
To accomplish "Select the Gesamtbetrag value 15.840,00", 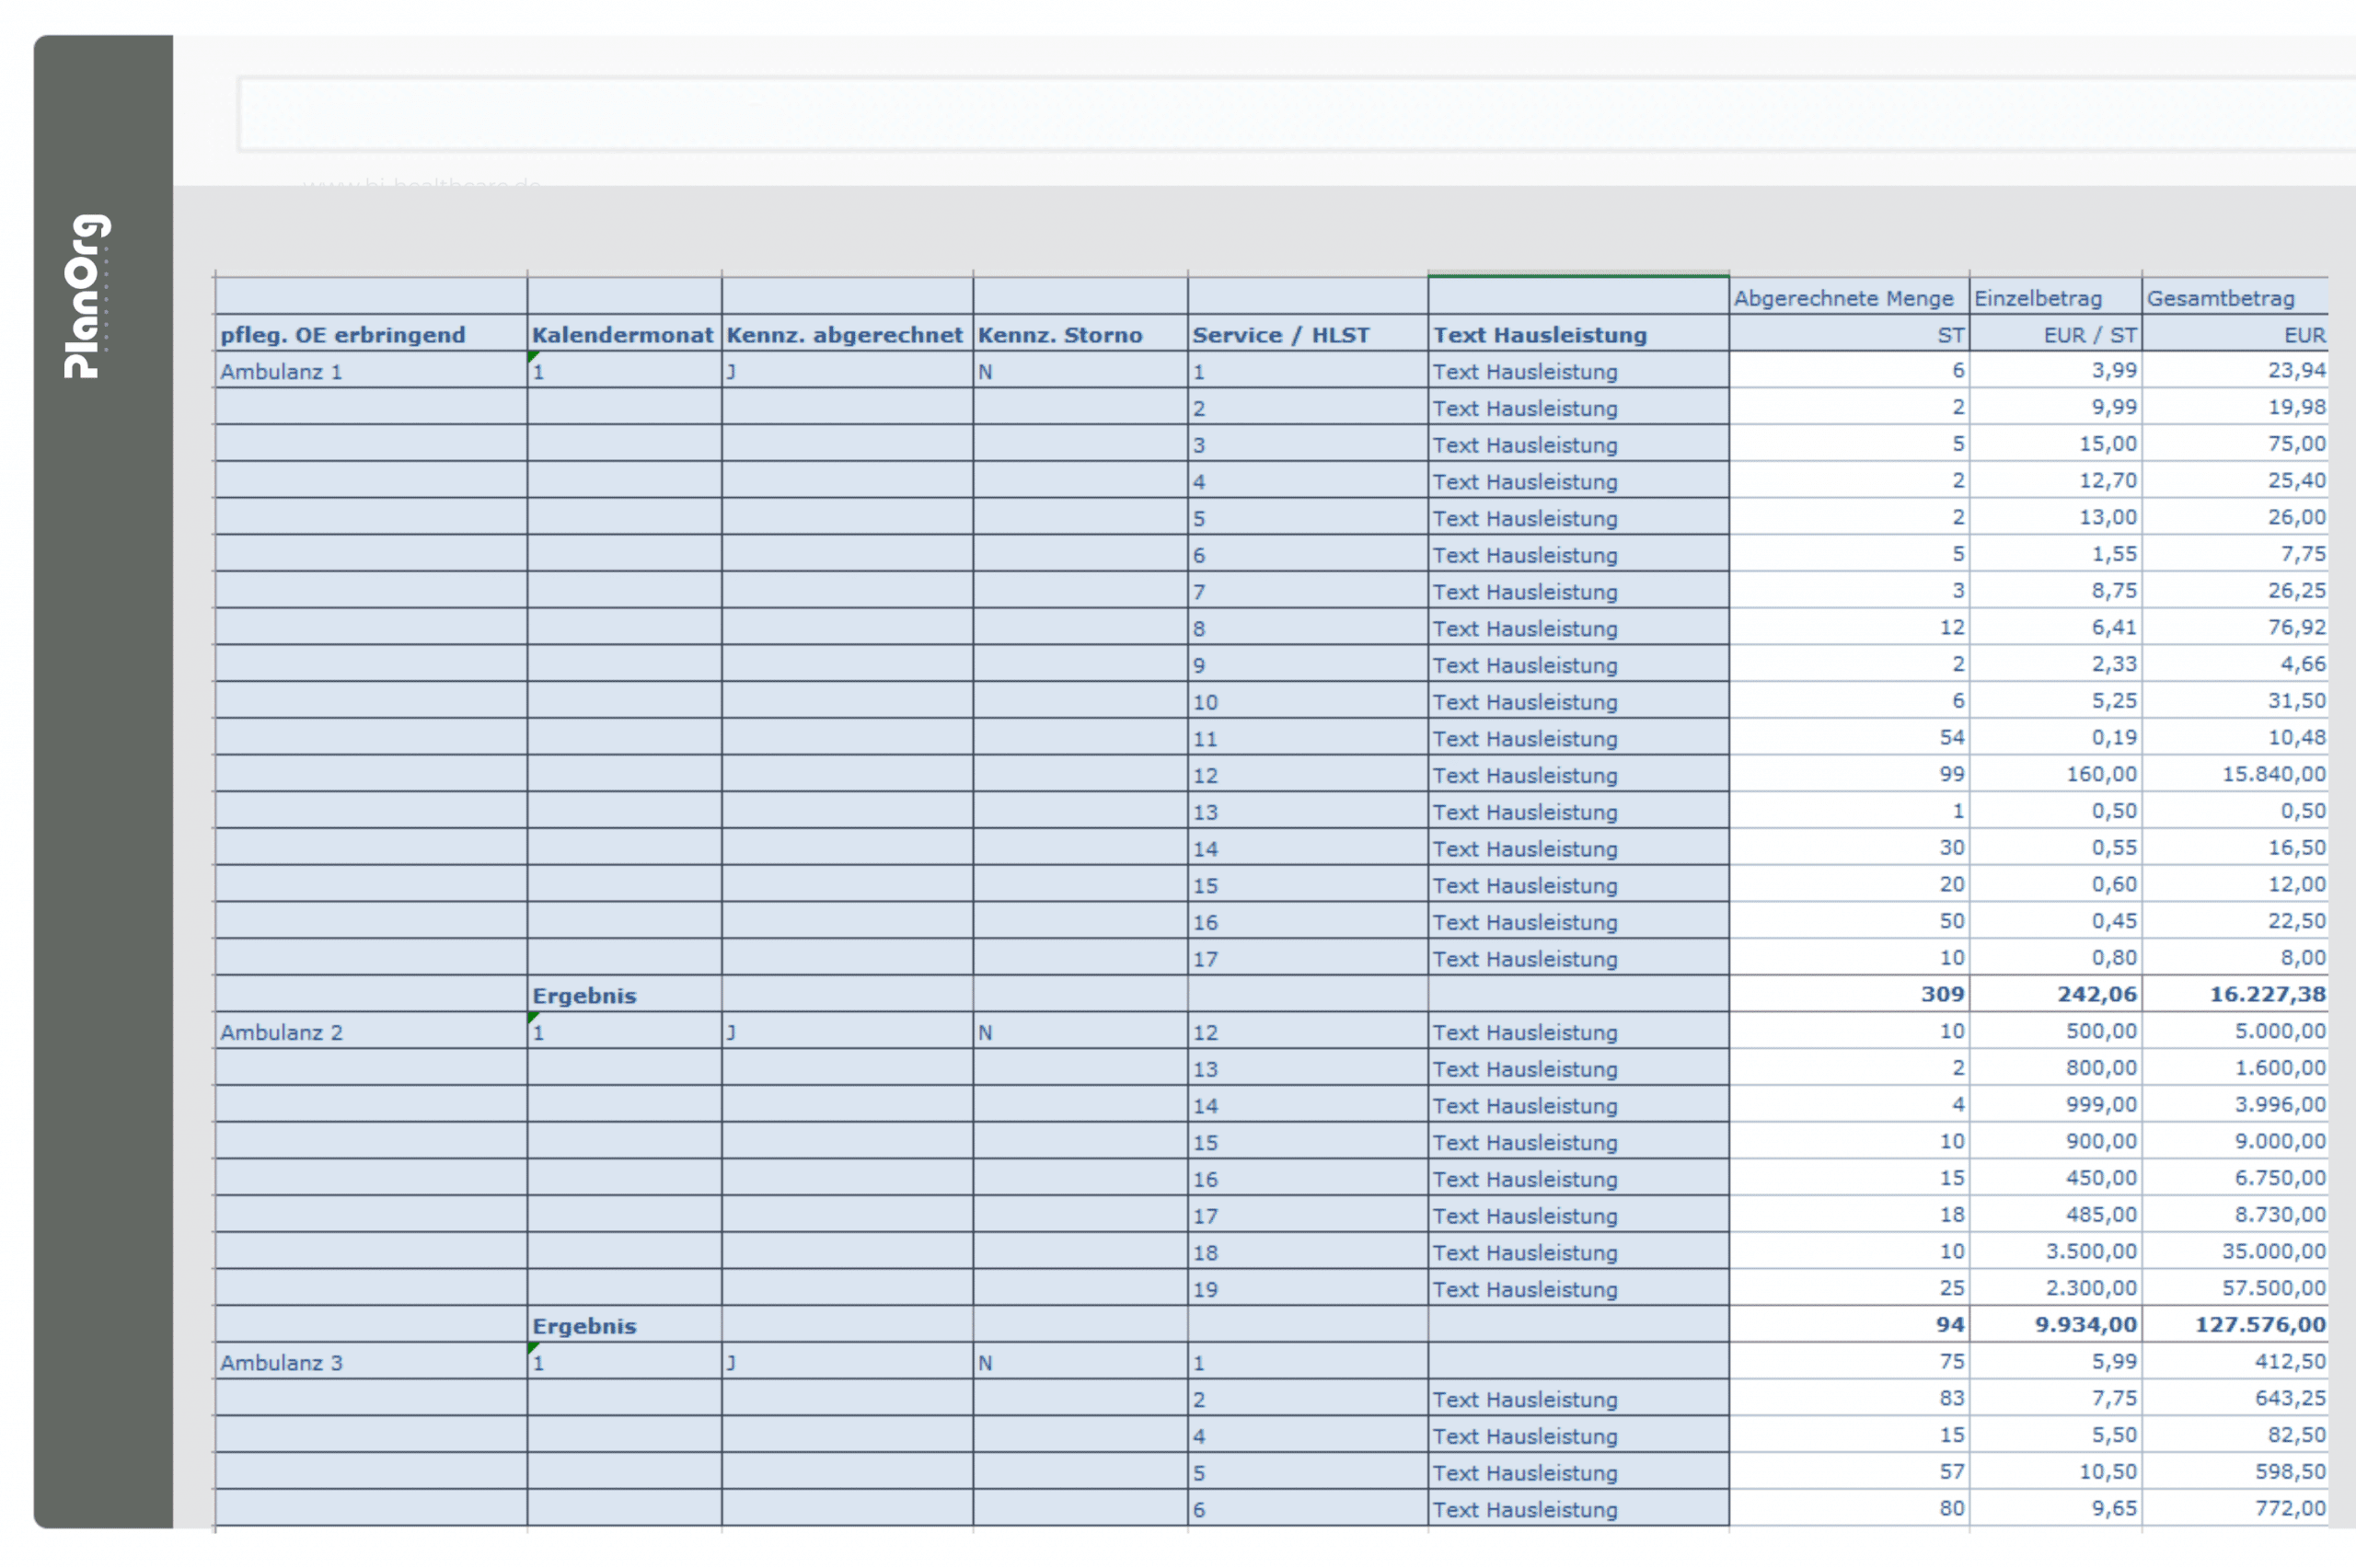I will (x=2274, y=774).
